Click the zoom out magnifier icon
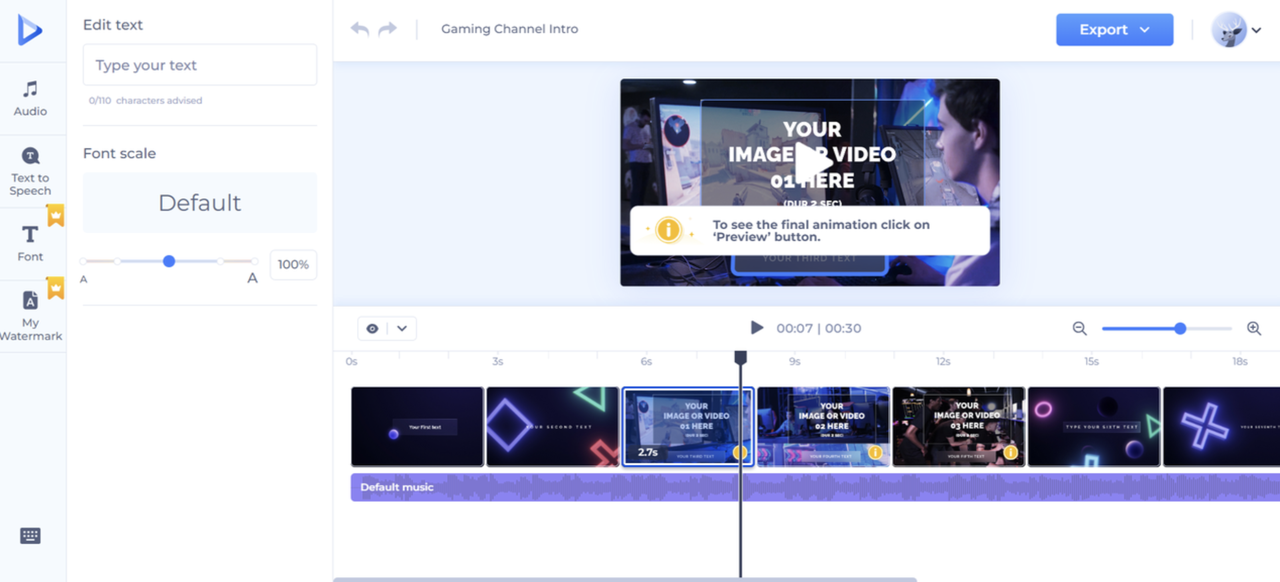Viewport: 1280px width, 582px height. point(1080,328)
